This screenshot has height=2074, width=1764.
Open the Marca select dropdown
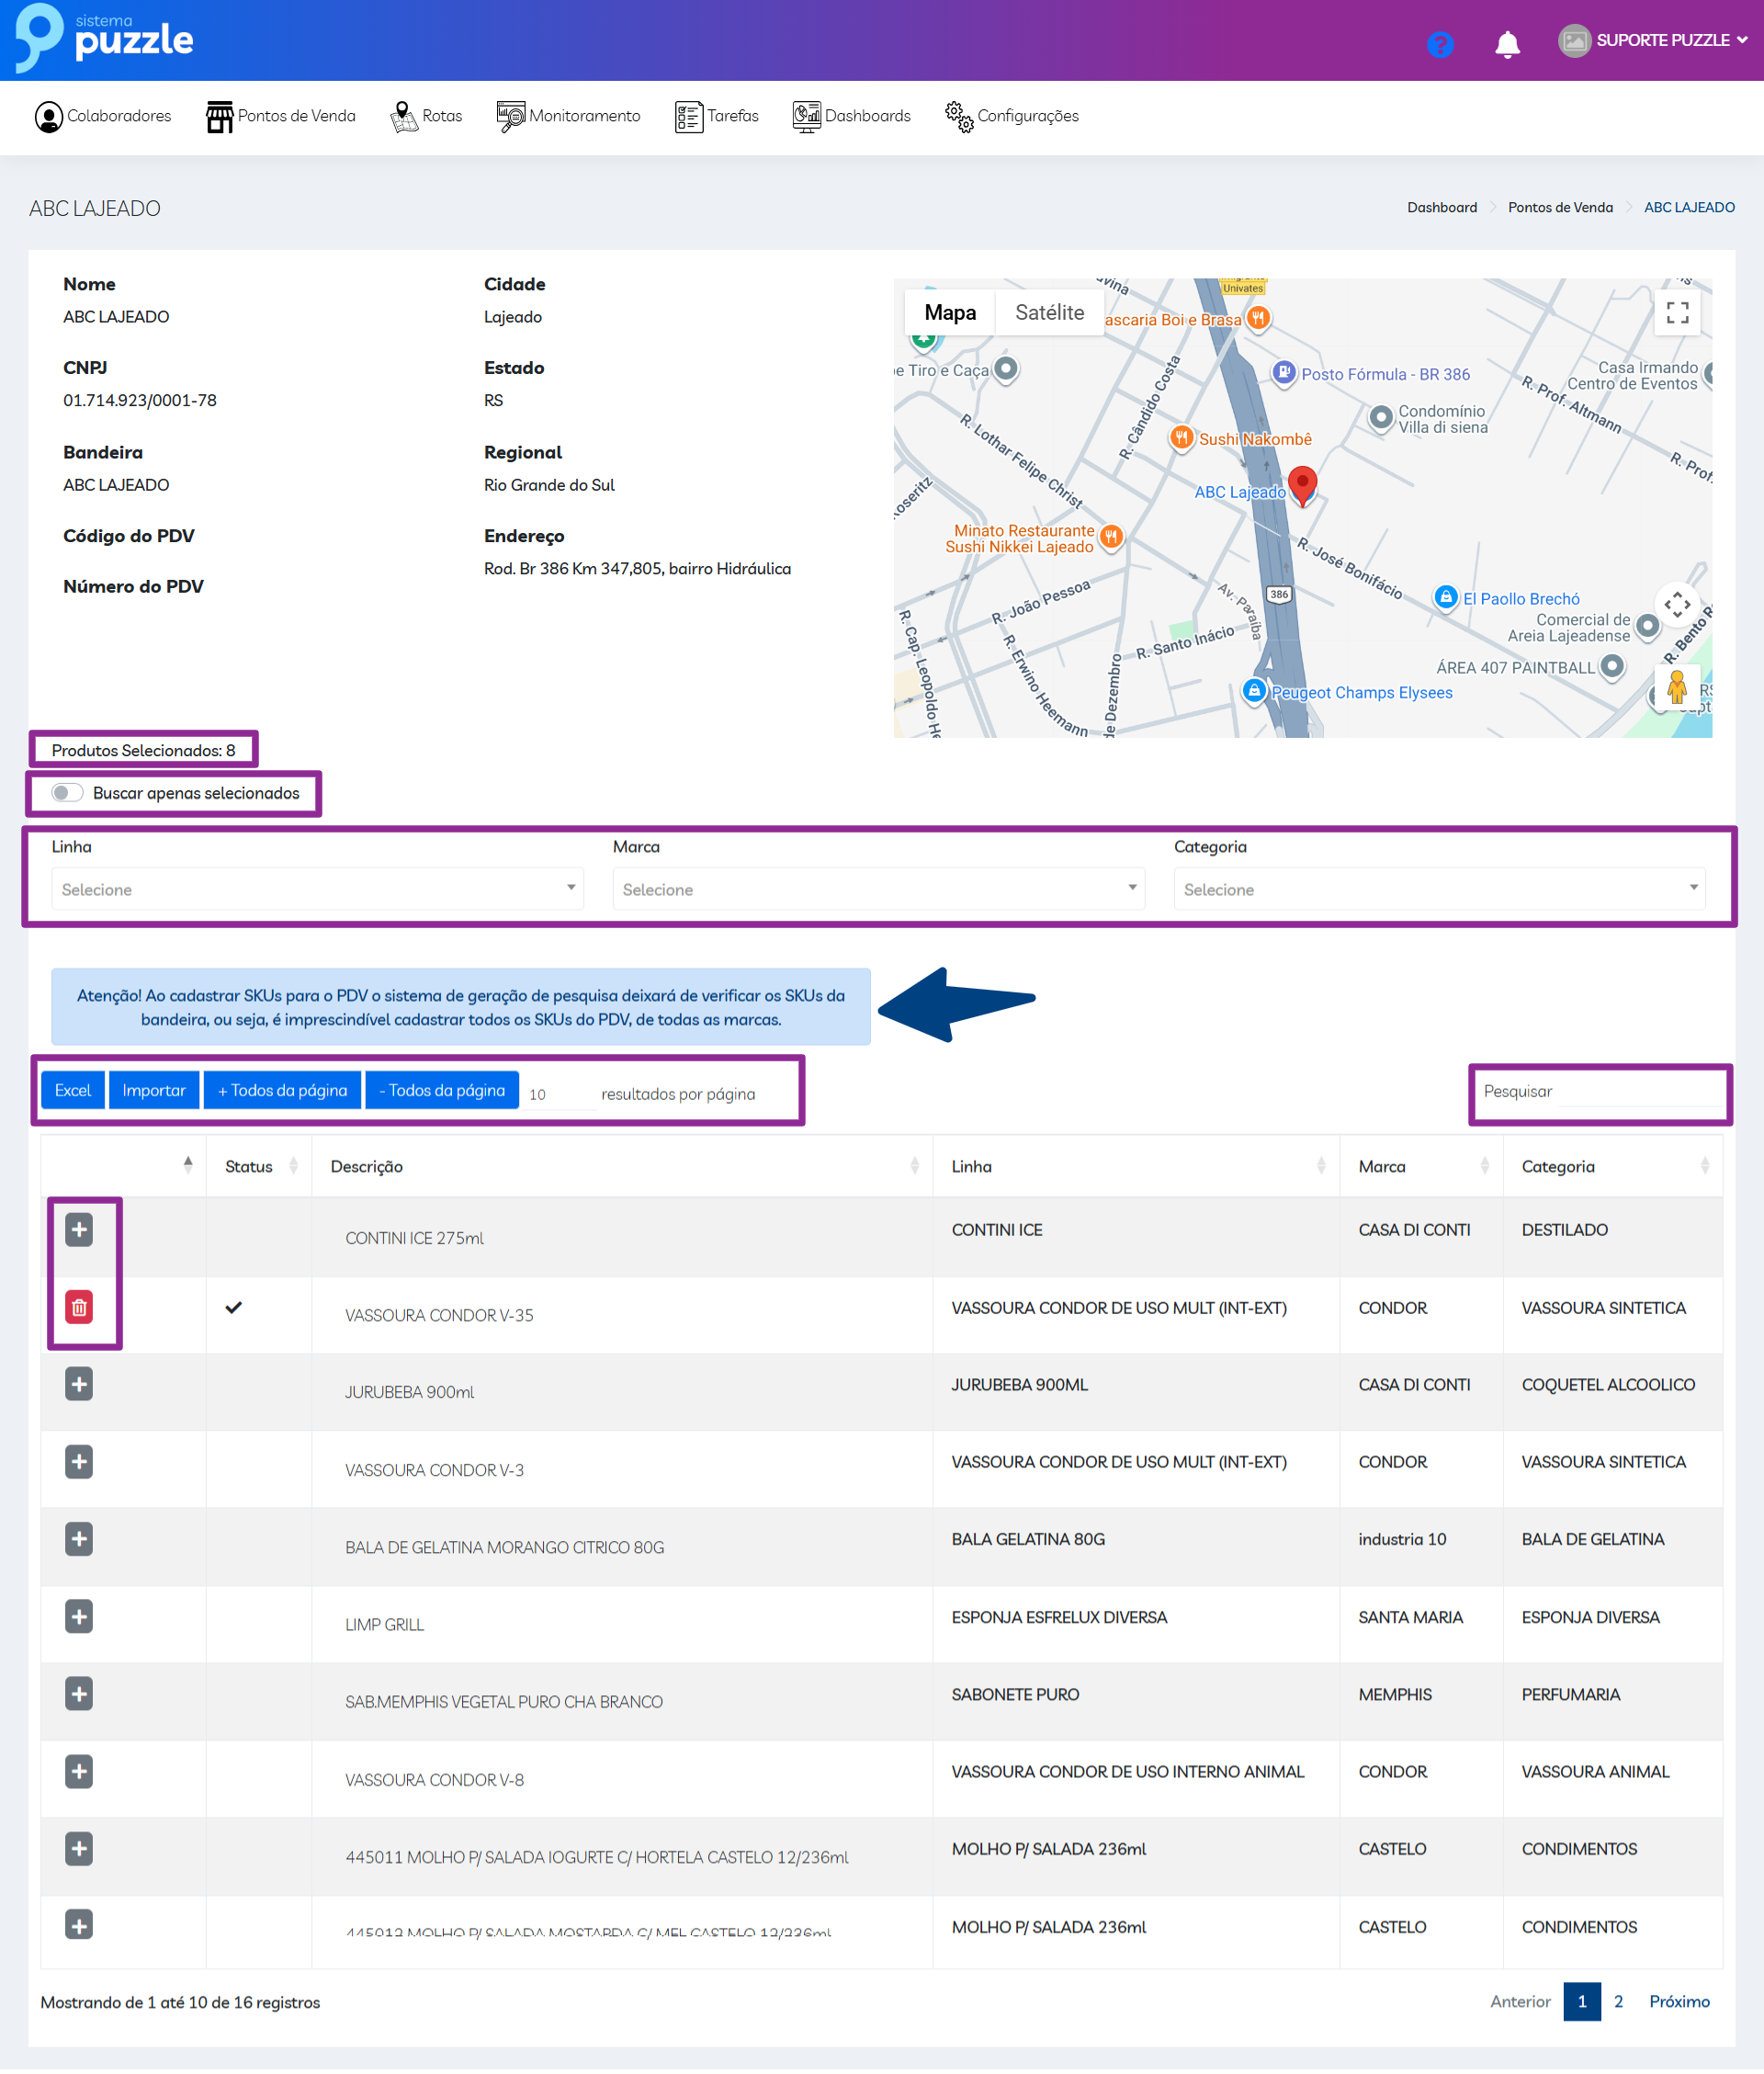tap(878, 889)
